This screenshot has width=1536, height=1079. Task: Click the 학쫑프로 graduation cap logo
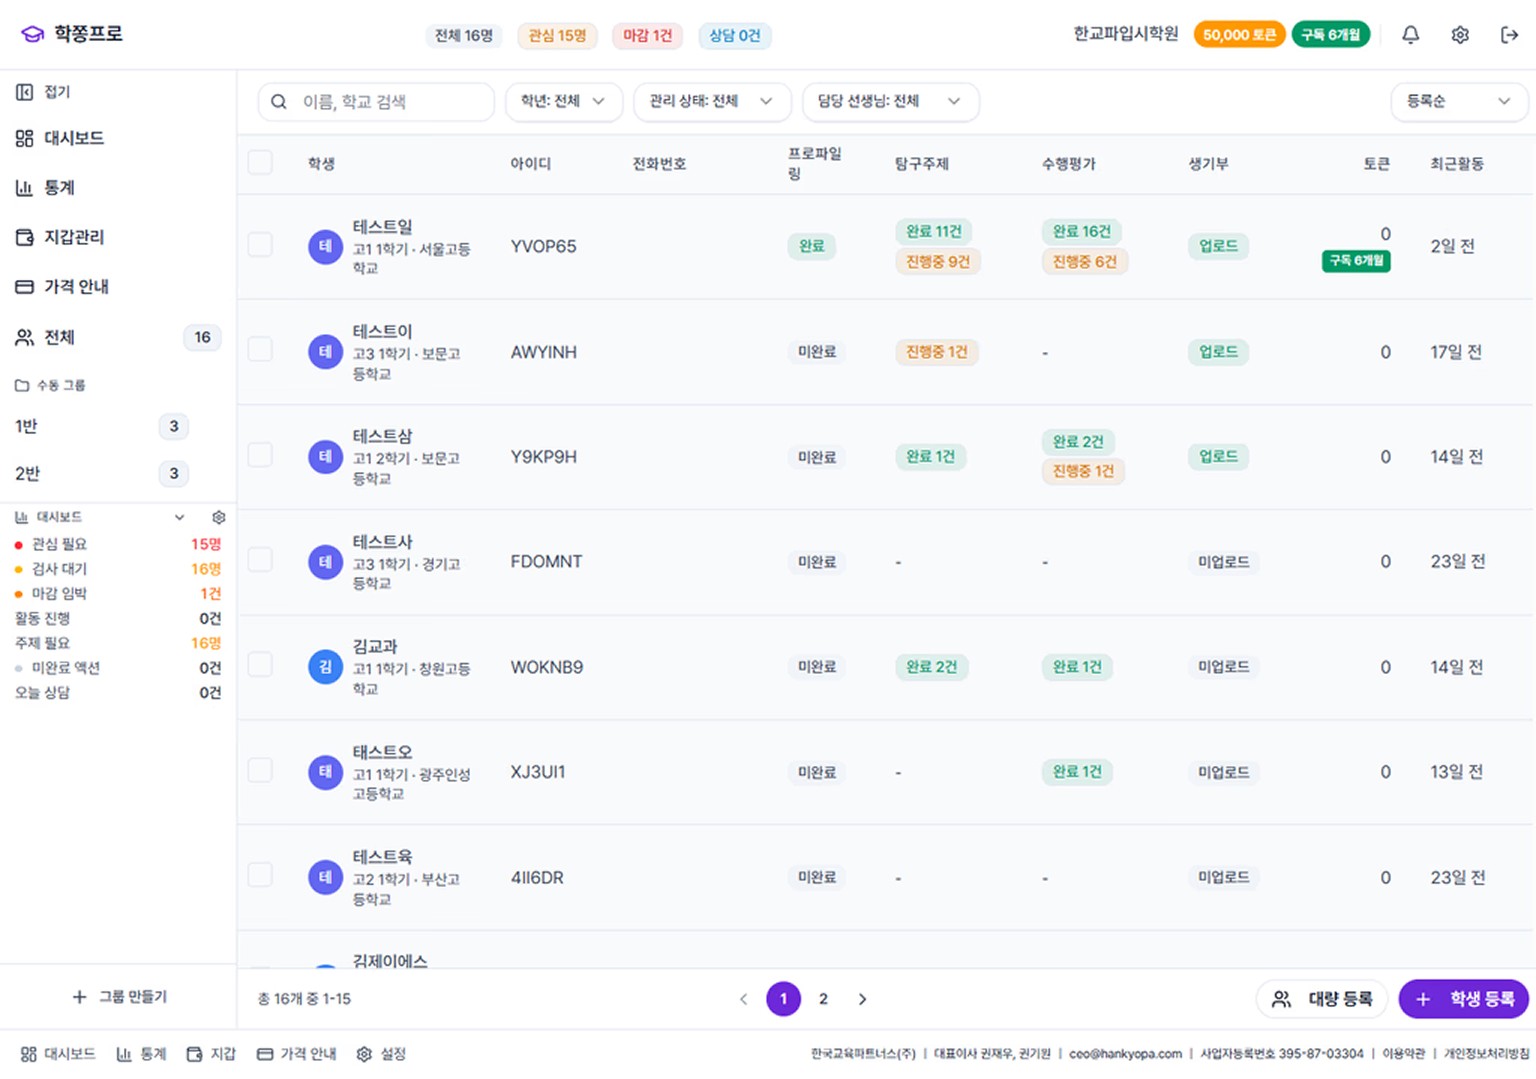click(33, 34)
